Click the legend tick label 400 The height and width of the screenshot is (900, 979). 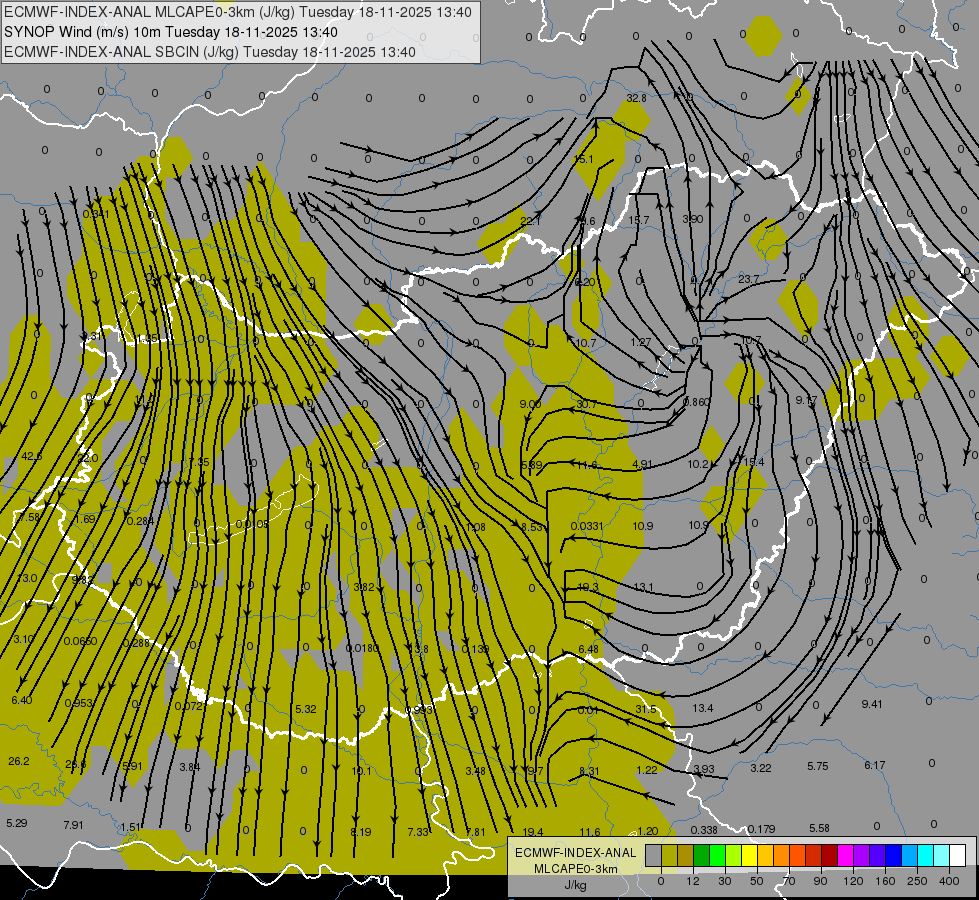click(x=949, y=881)
